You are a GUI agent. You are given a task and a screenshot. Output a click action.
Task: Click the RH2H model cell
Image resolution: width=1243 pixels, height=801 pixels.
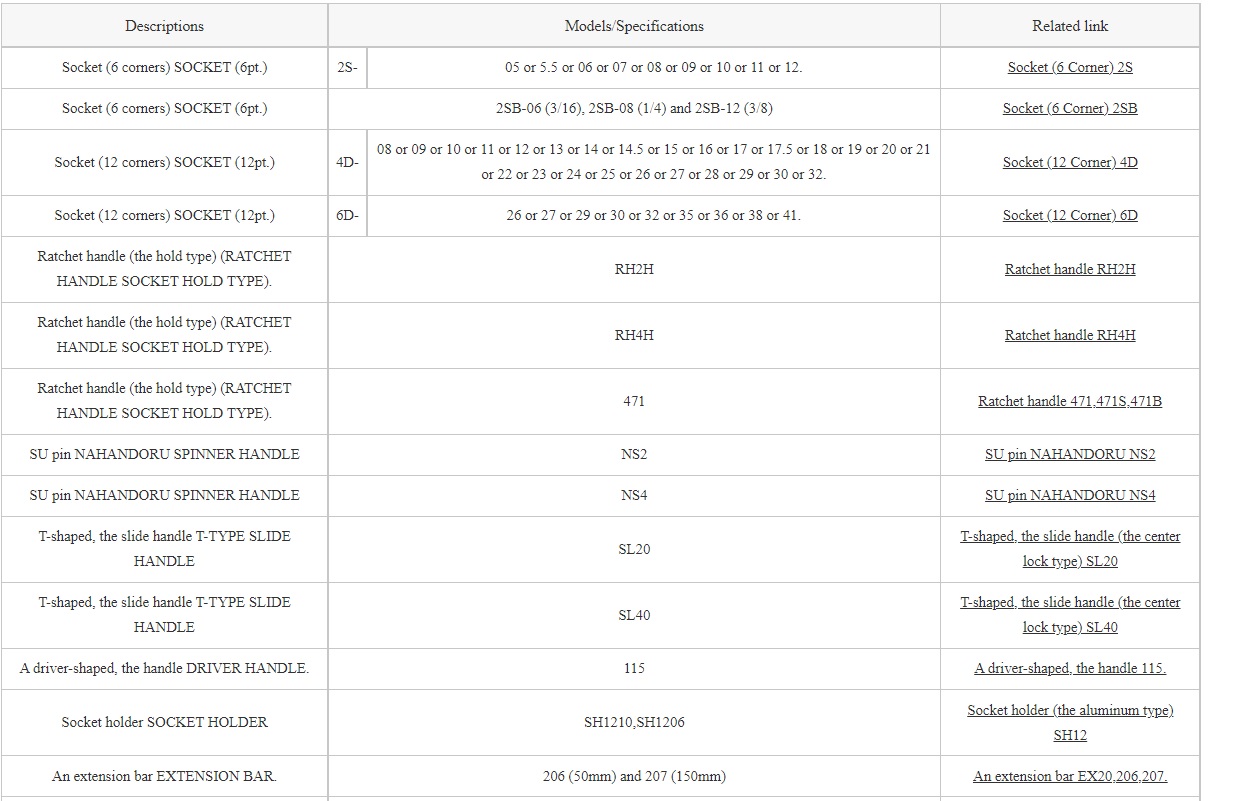pyautogui.click(x=634, y=269)
